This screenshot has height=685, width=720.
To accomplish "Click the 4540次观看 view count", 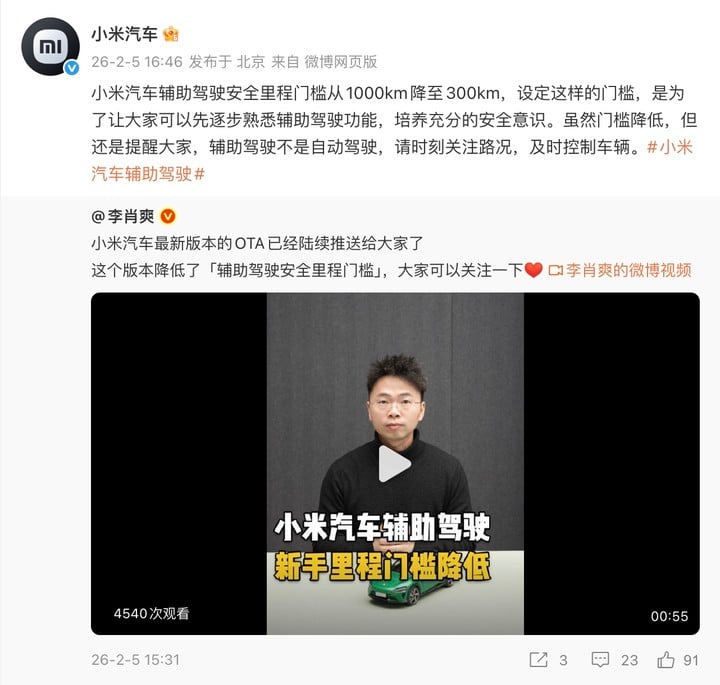I will point(151,613).
